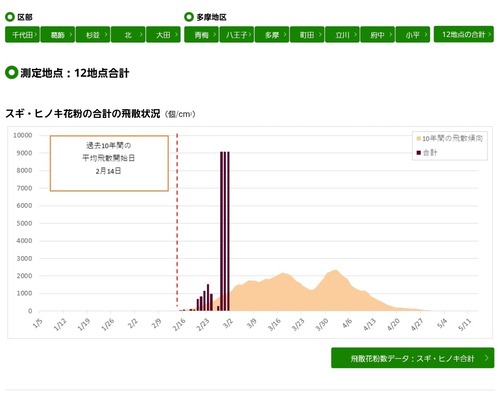Click the 4/20 x-axis date label
The height and width of the screenshot is (394, 500).
coord(393,324)
